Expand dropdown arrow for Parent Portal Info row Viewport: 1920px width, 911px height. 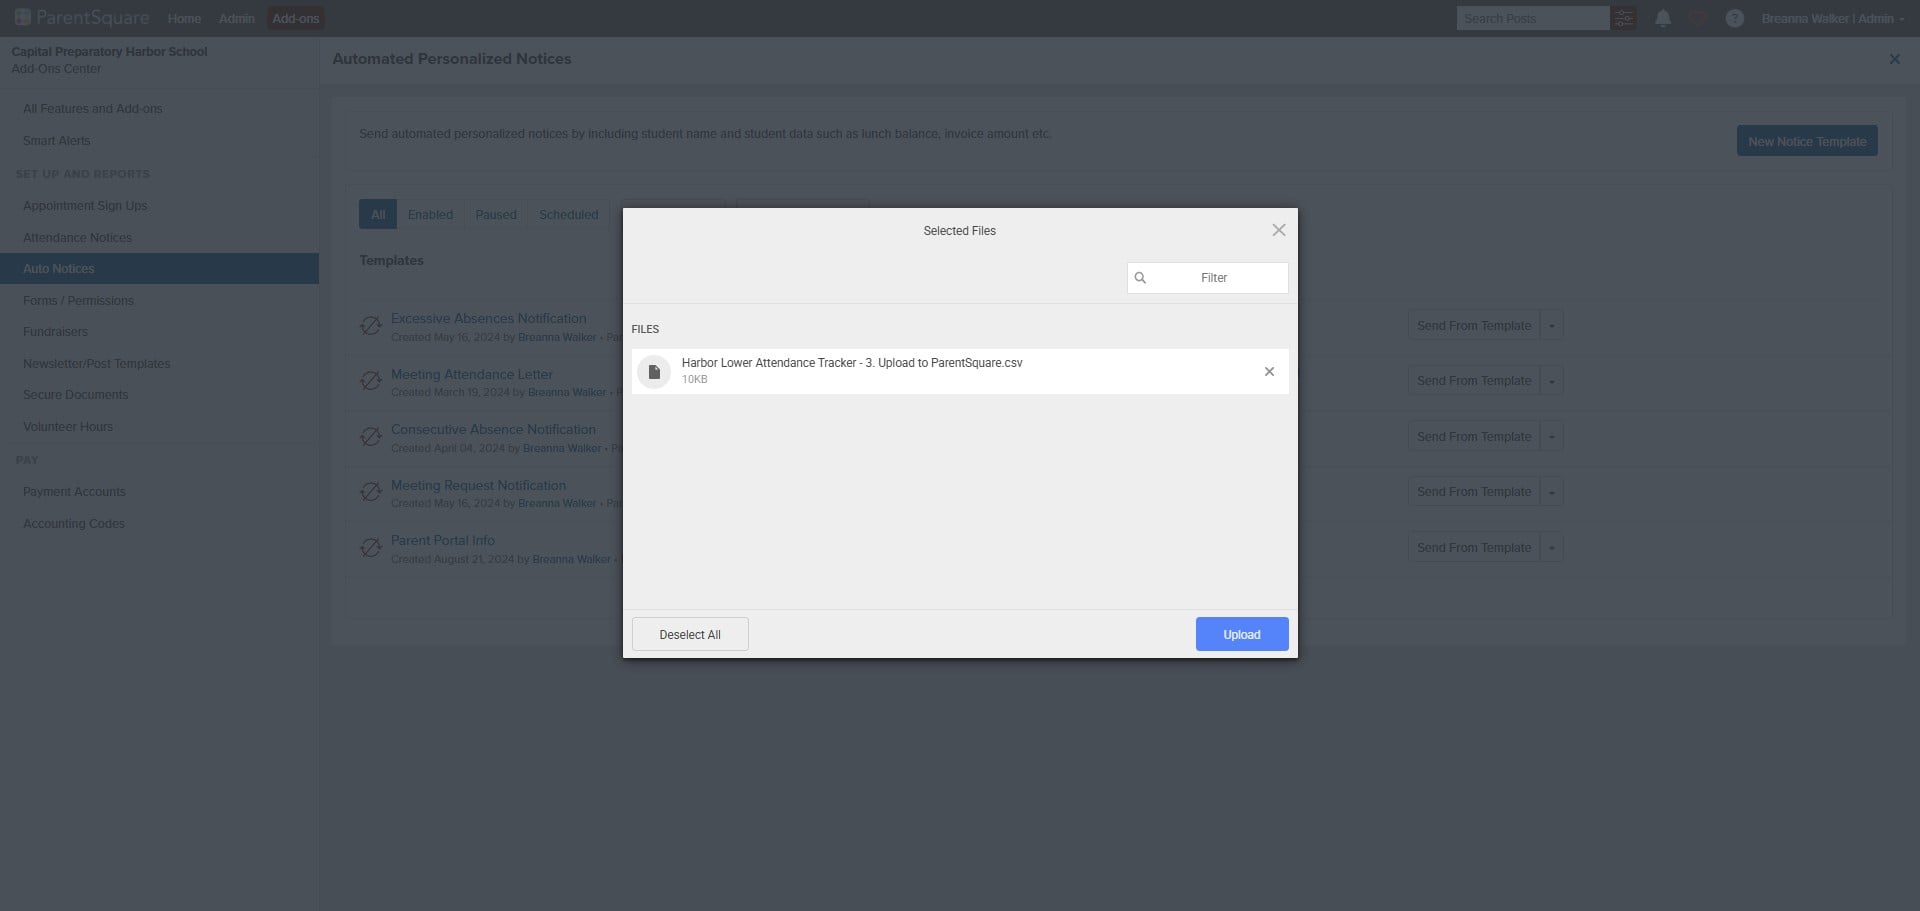coord(1552,548)
